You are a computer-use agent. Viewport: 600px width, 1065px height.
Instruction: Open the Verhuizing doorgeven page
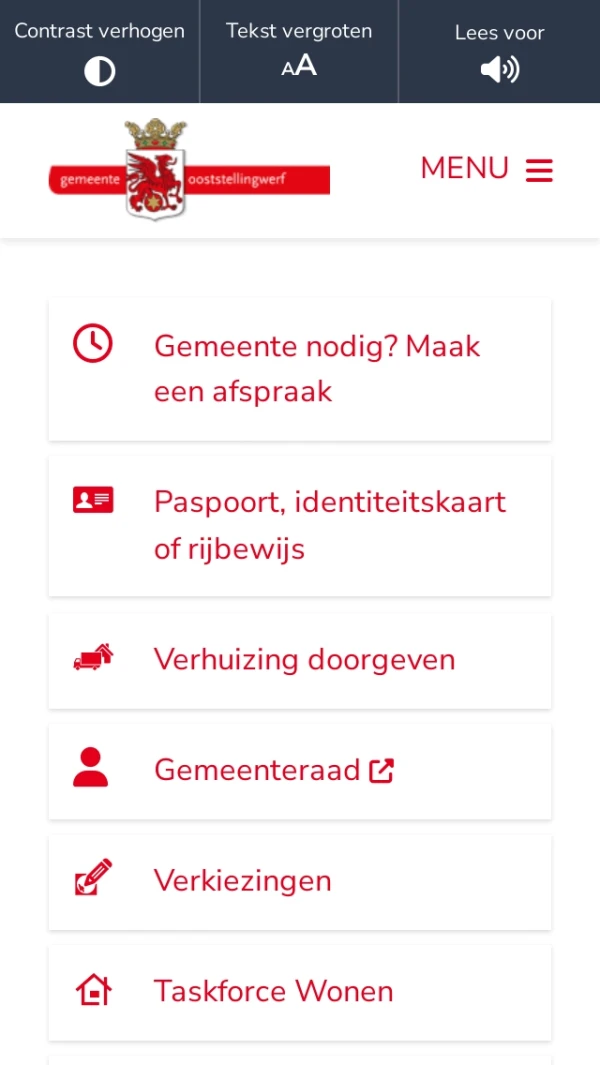[304, 659]
